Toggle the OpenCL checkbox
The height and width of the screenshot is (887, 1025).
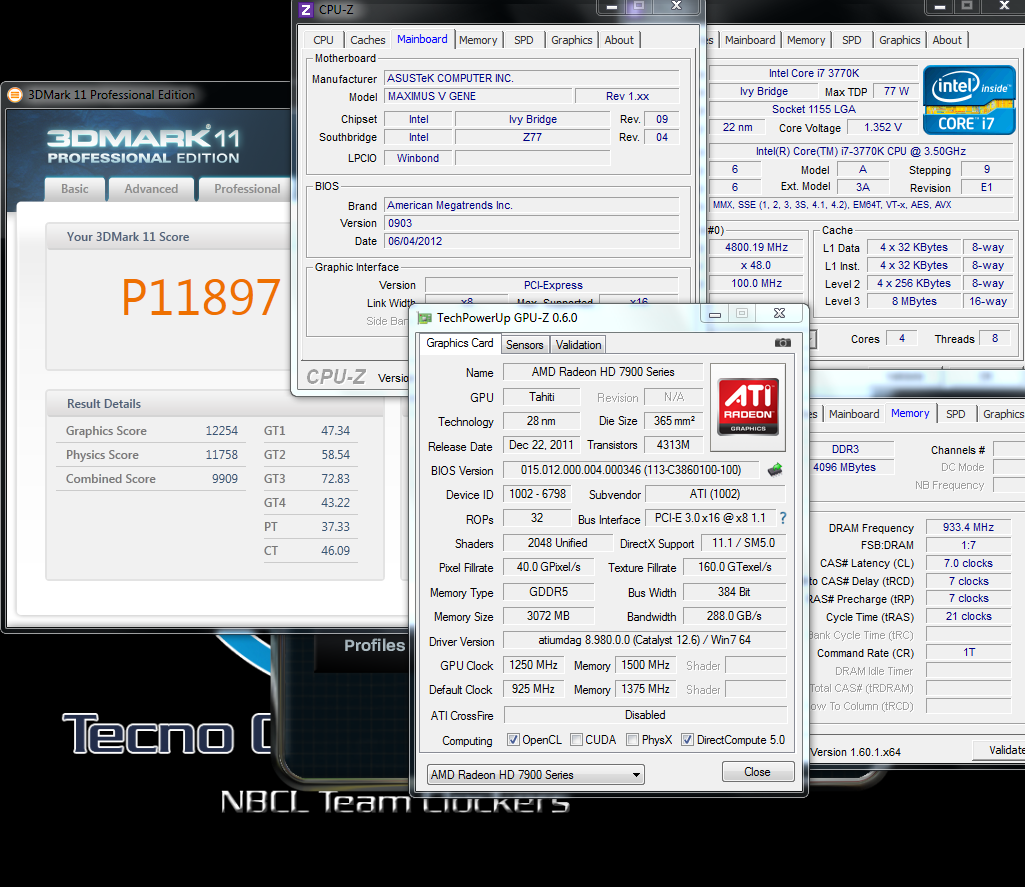point(513,739)
